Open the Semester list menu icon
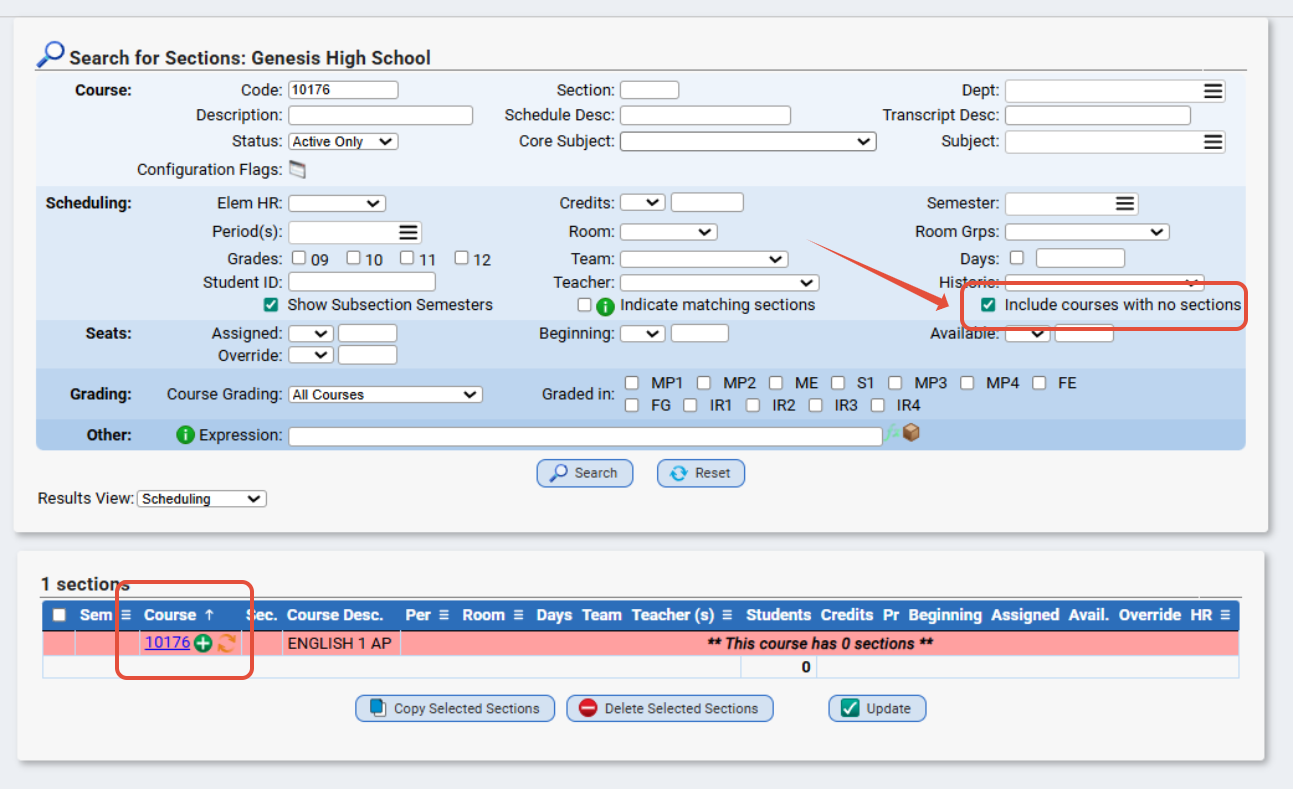This screenshot has height=789, width=1293. 1125,204
